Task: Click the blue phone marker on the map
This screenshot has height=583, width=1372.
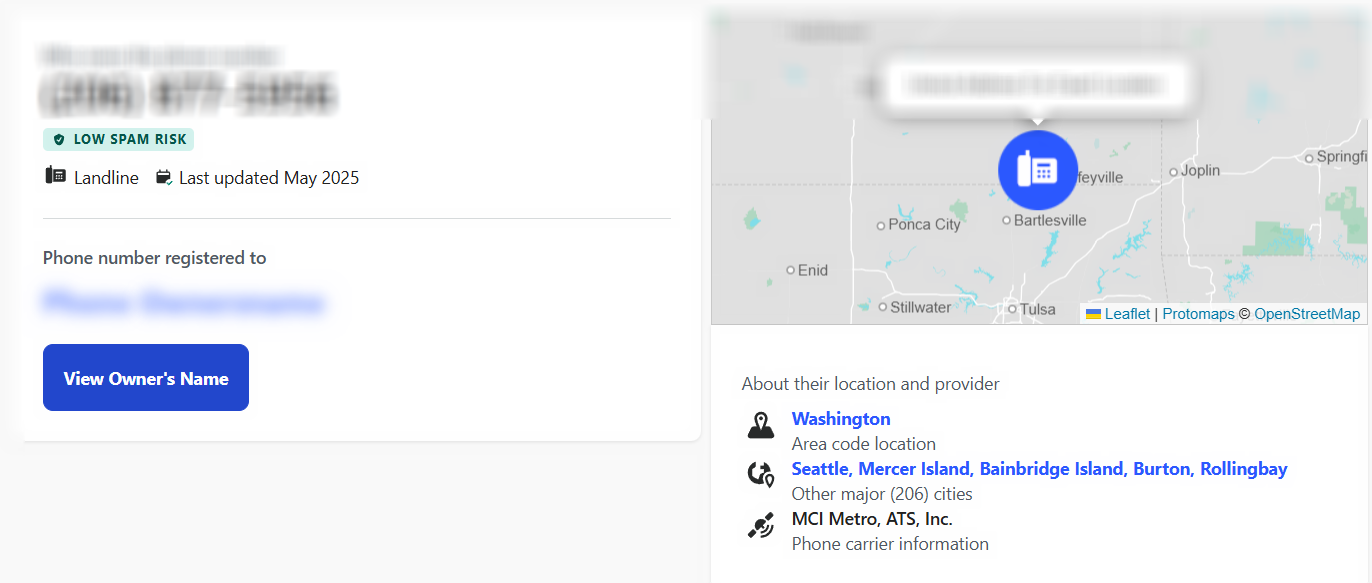Action: click(1038, 170)
